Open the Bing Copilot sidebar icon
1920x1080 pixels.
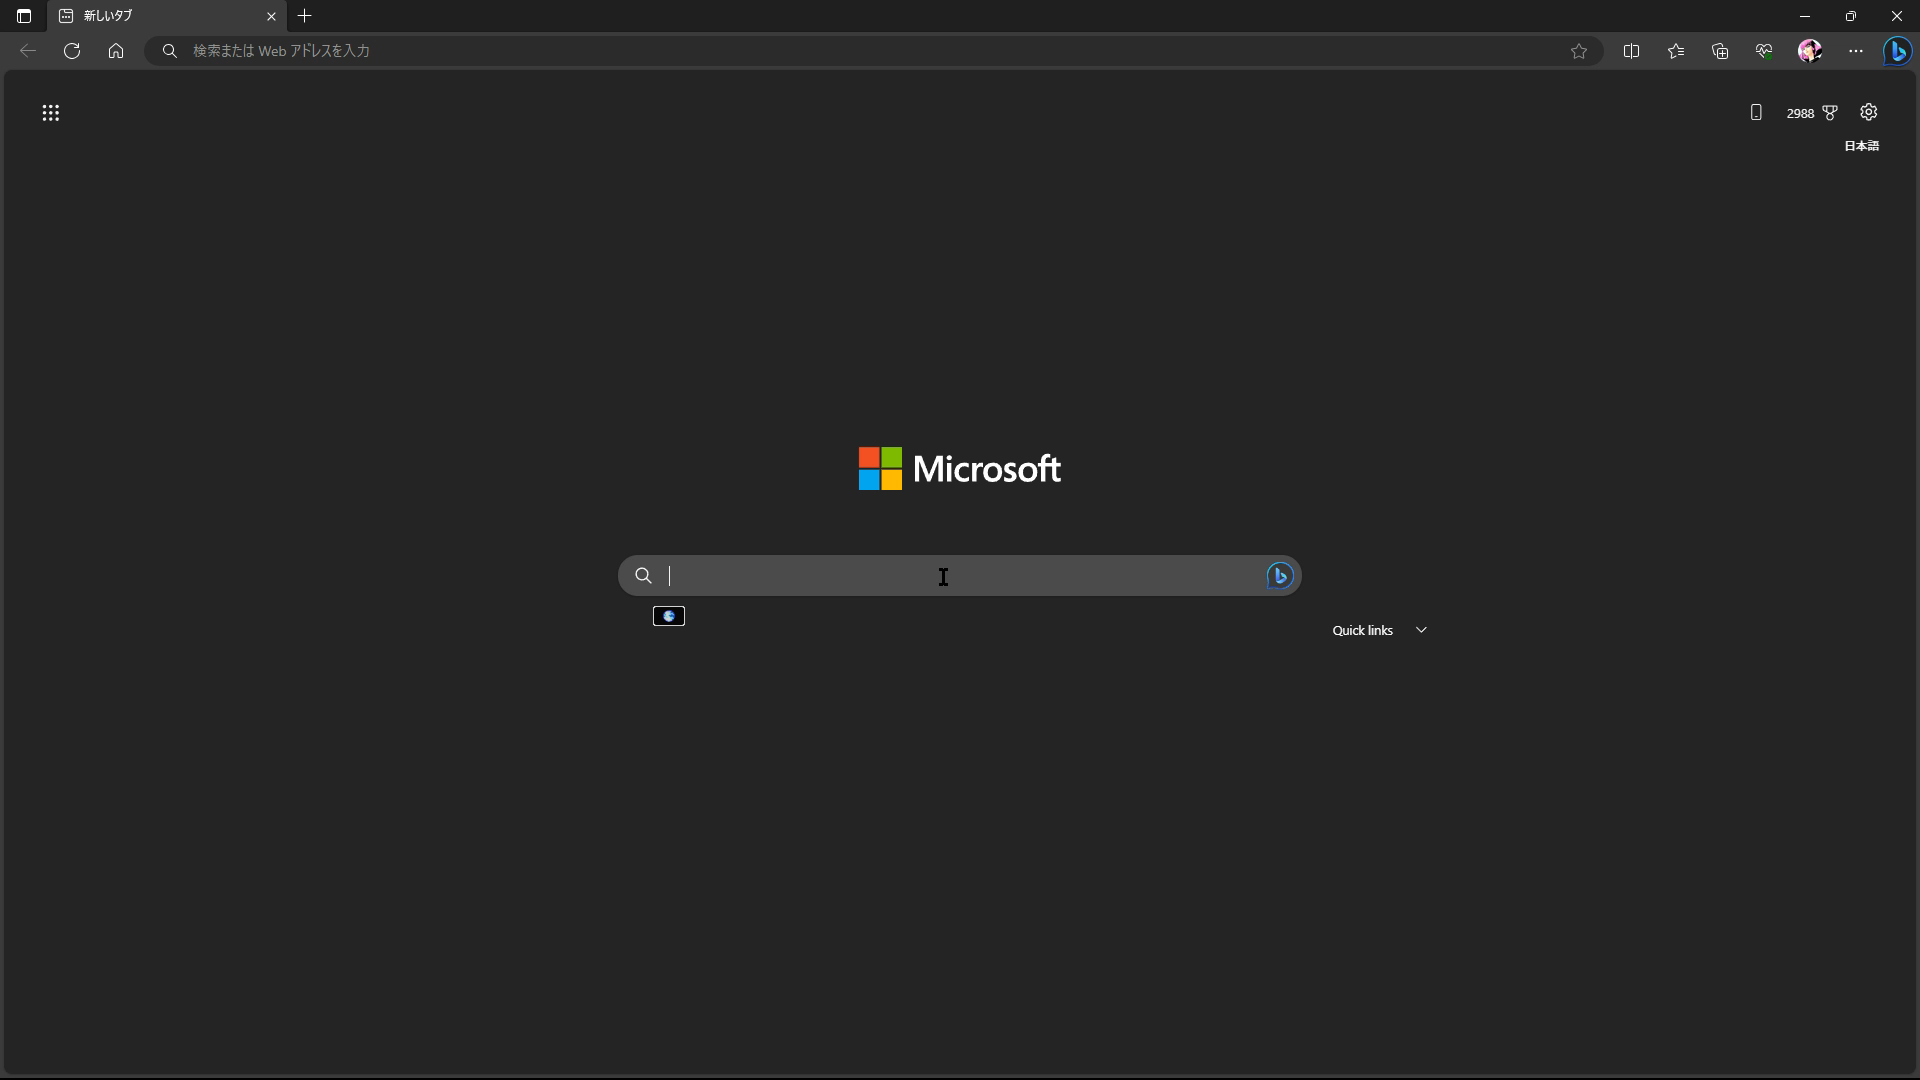1897,51
